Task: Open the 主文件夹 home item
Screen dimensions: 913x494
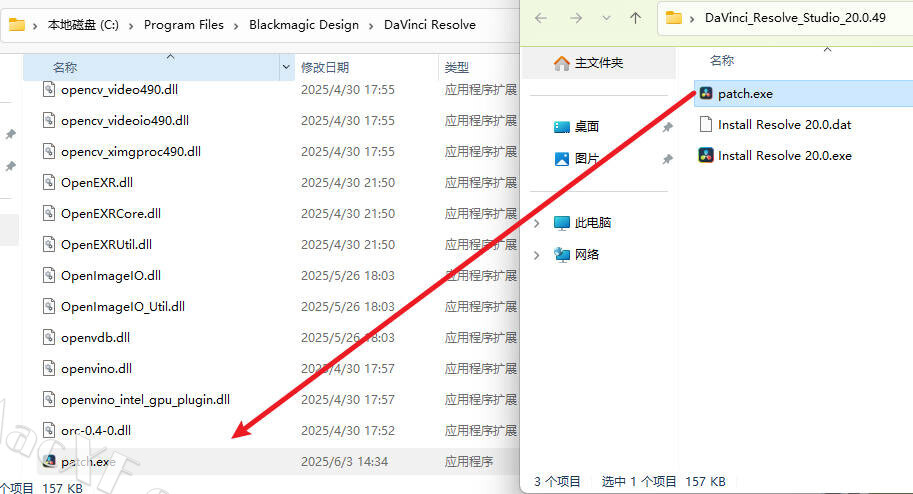Action: [x=599, y=63]
